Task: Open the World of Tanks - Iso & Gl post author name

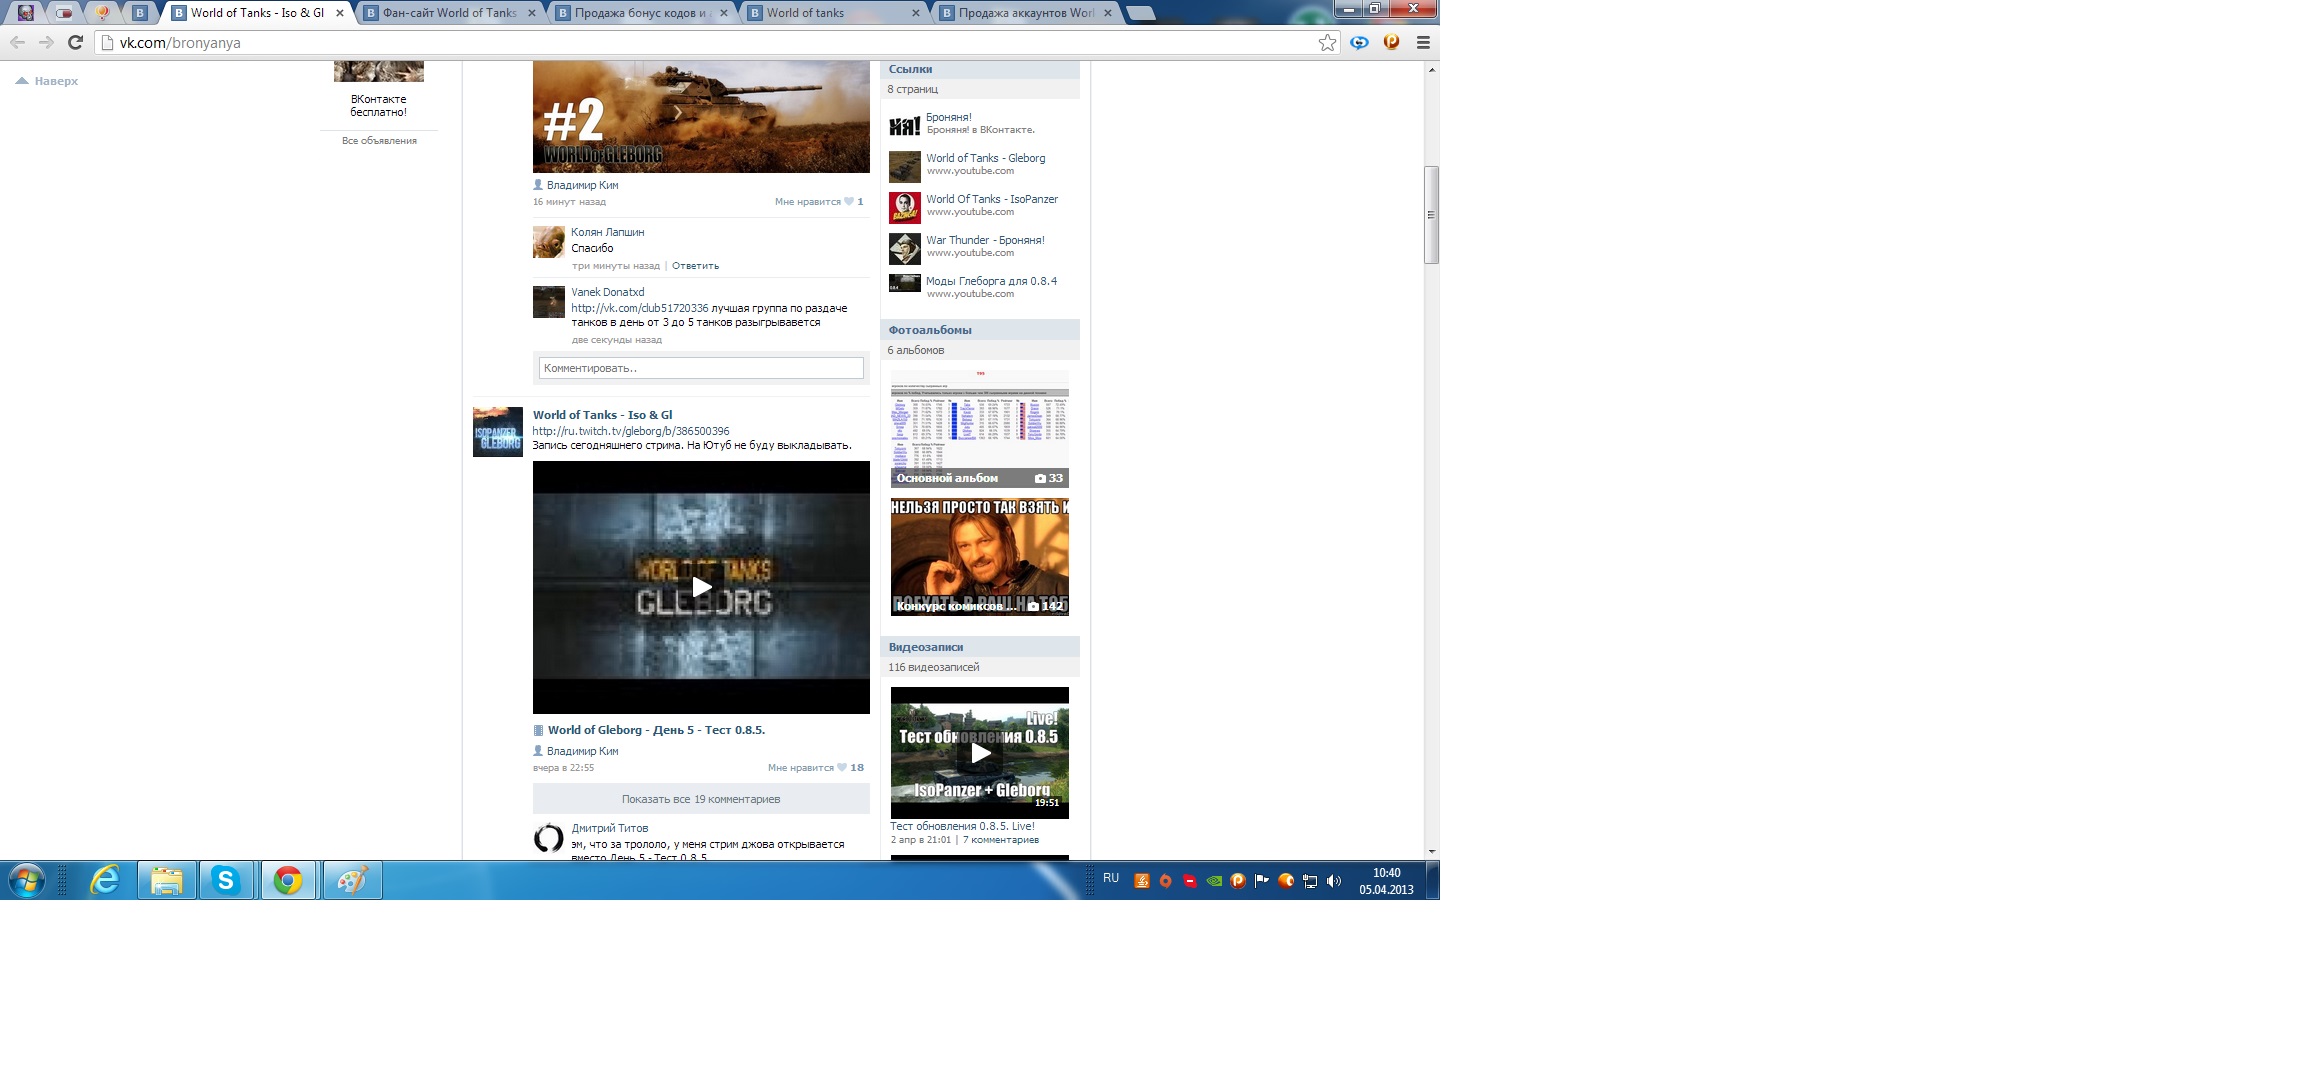Action: pos(602,415)
